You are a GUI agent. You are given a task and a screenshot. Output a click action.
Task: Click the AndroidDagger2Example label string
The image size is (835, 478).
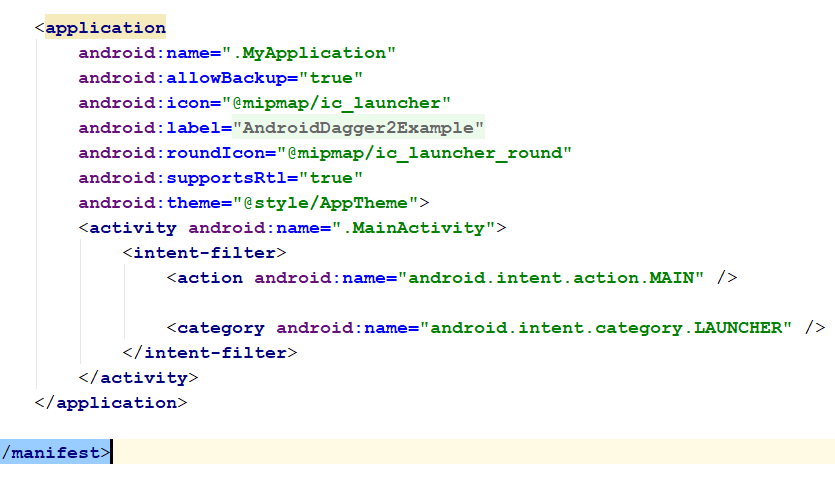pos(358,128)
